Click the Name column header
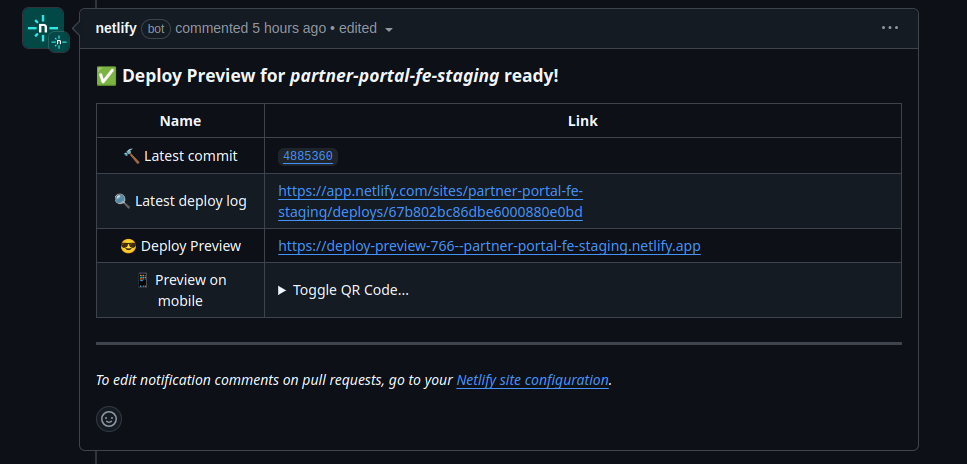967x464 pixels. pyautogui.click(x=180, y=121)
